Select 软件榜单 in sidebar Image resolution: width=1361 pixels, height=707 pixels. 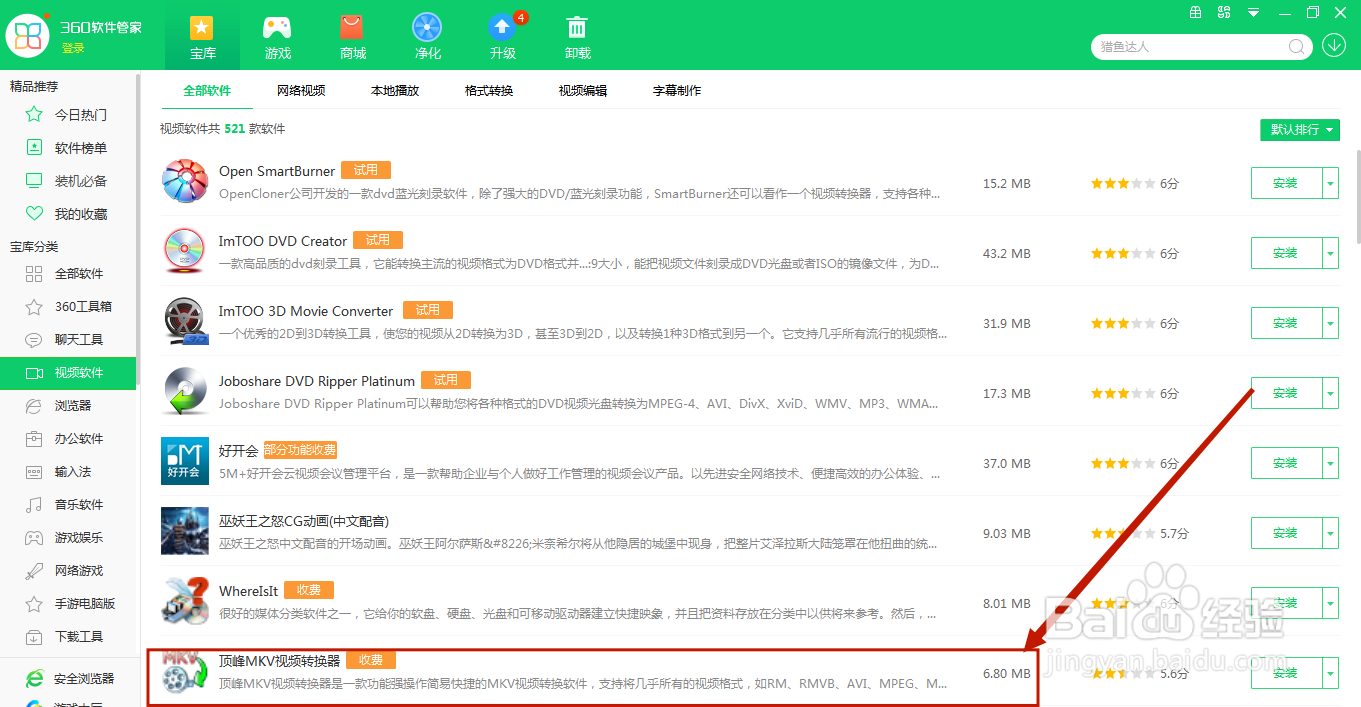(x=69, y=148)
